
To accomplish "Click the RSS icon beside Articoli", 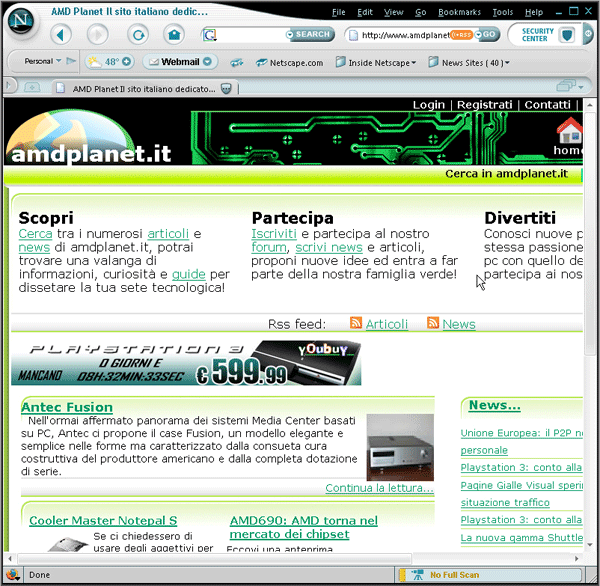I will coord(355,323).
